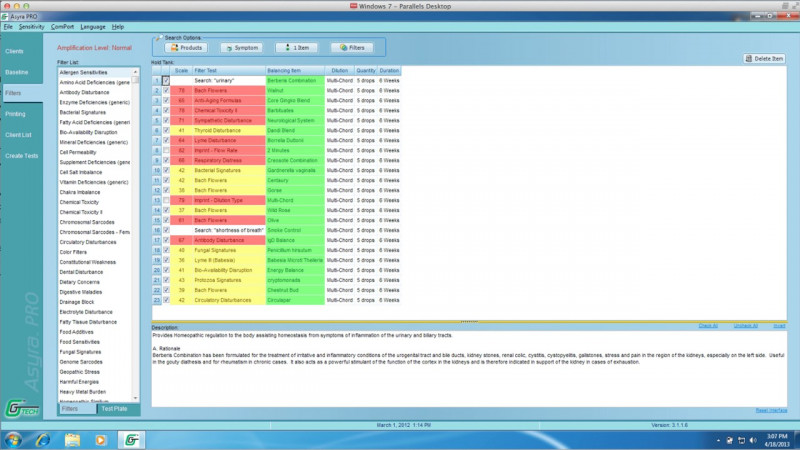Screen dimensions: 800x450
Task: Open Windows Explorer folder in taskbar
Action: coord(72,440)
